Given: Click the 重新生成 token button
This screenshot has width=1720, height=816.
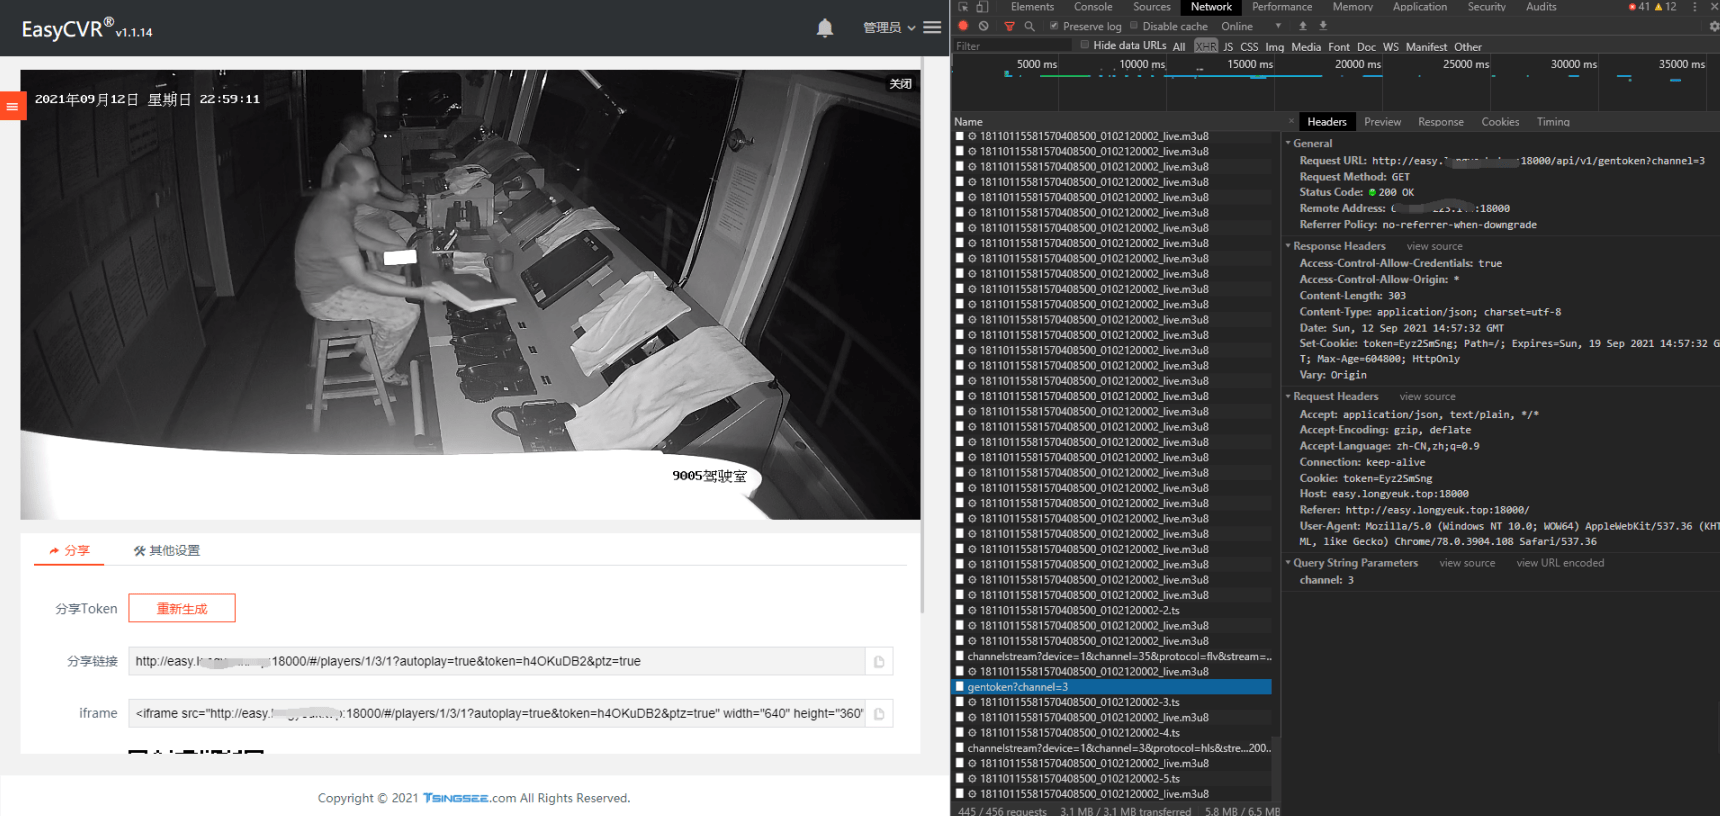Looking at the screenshot, I should (182, 609).
